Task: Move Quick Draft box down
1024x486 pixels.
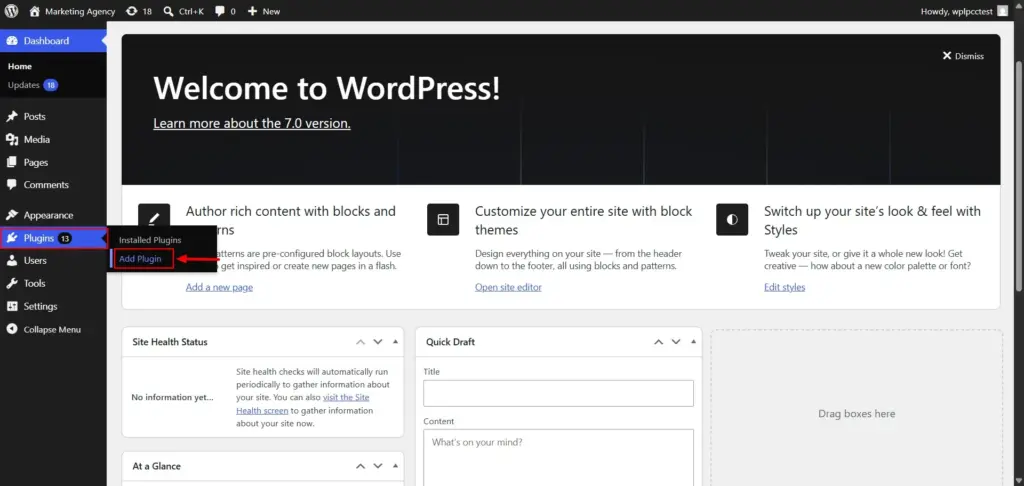Action: click(x=676, y=342)
